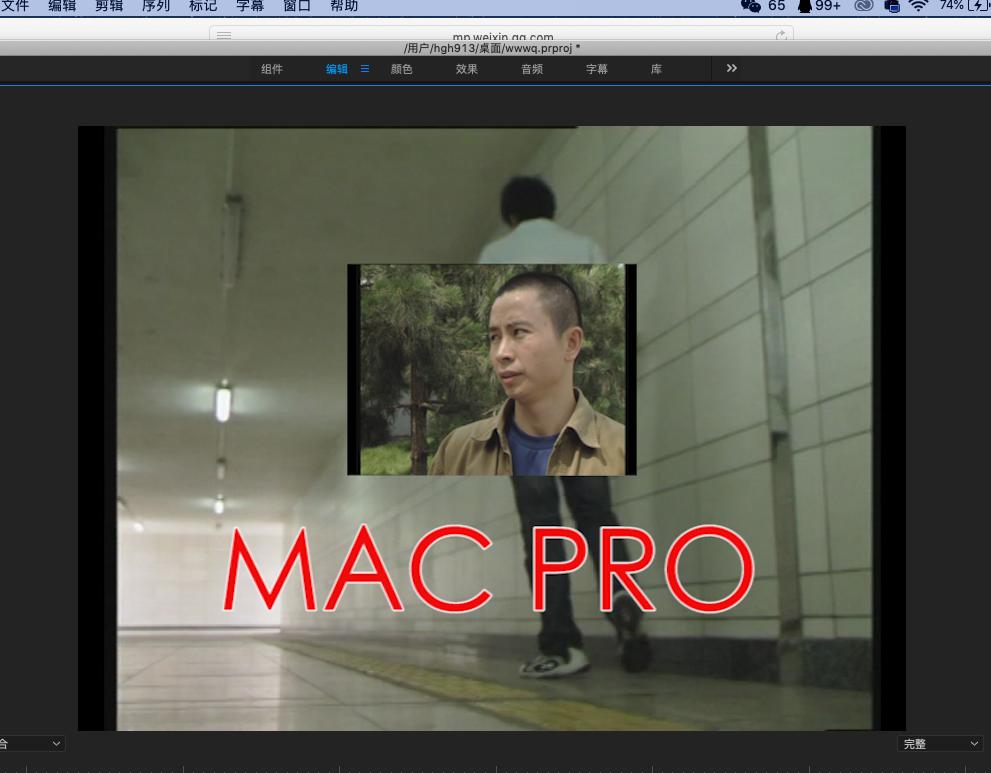Viewport: 991px width, 773px height.
Task: Open the 文件 menu
Action: pyautogui.click(x=15, y=6)
